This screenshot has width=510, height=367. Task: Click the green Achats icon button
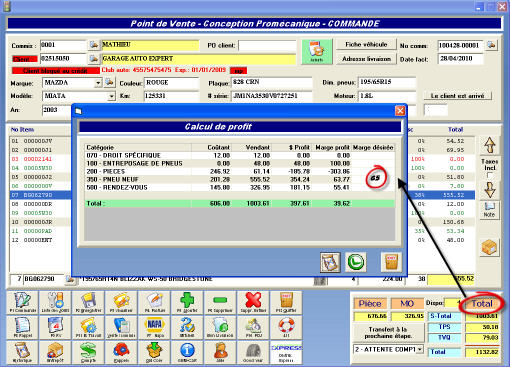click(317, 52)
